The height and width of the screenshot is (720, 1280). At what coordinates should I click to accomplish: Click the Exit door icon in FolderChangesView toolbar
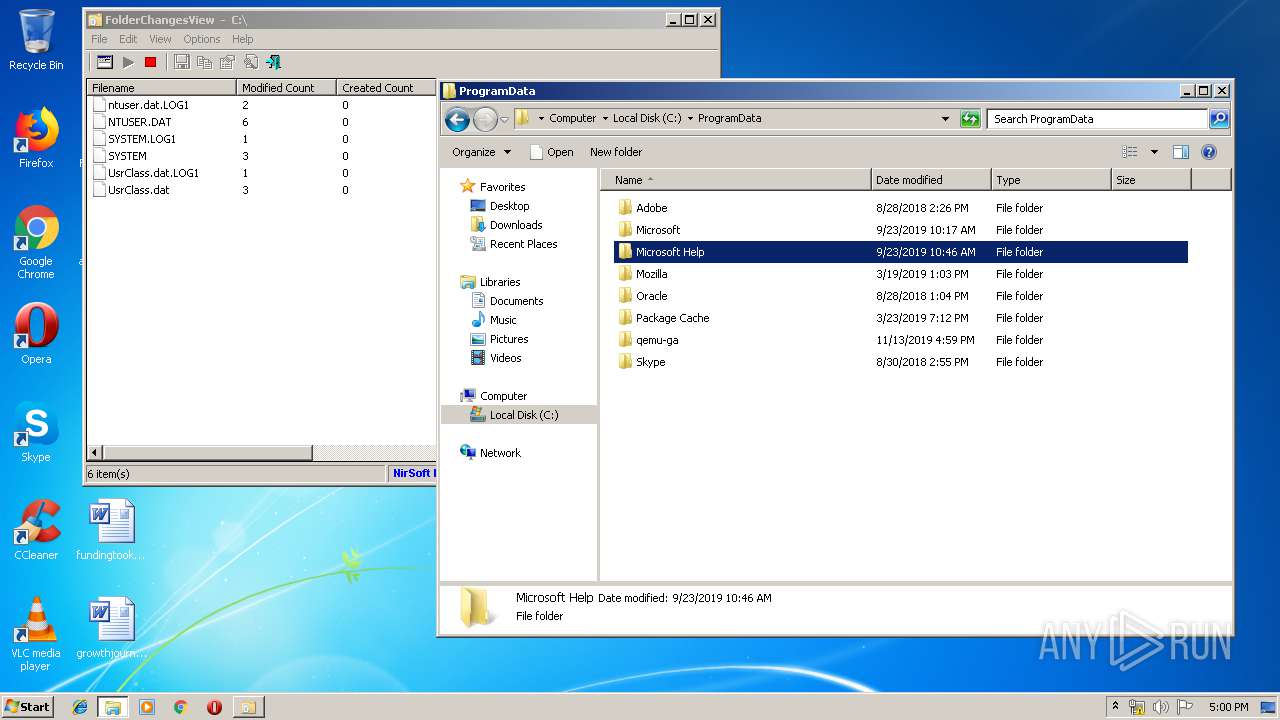coord(273,62)
